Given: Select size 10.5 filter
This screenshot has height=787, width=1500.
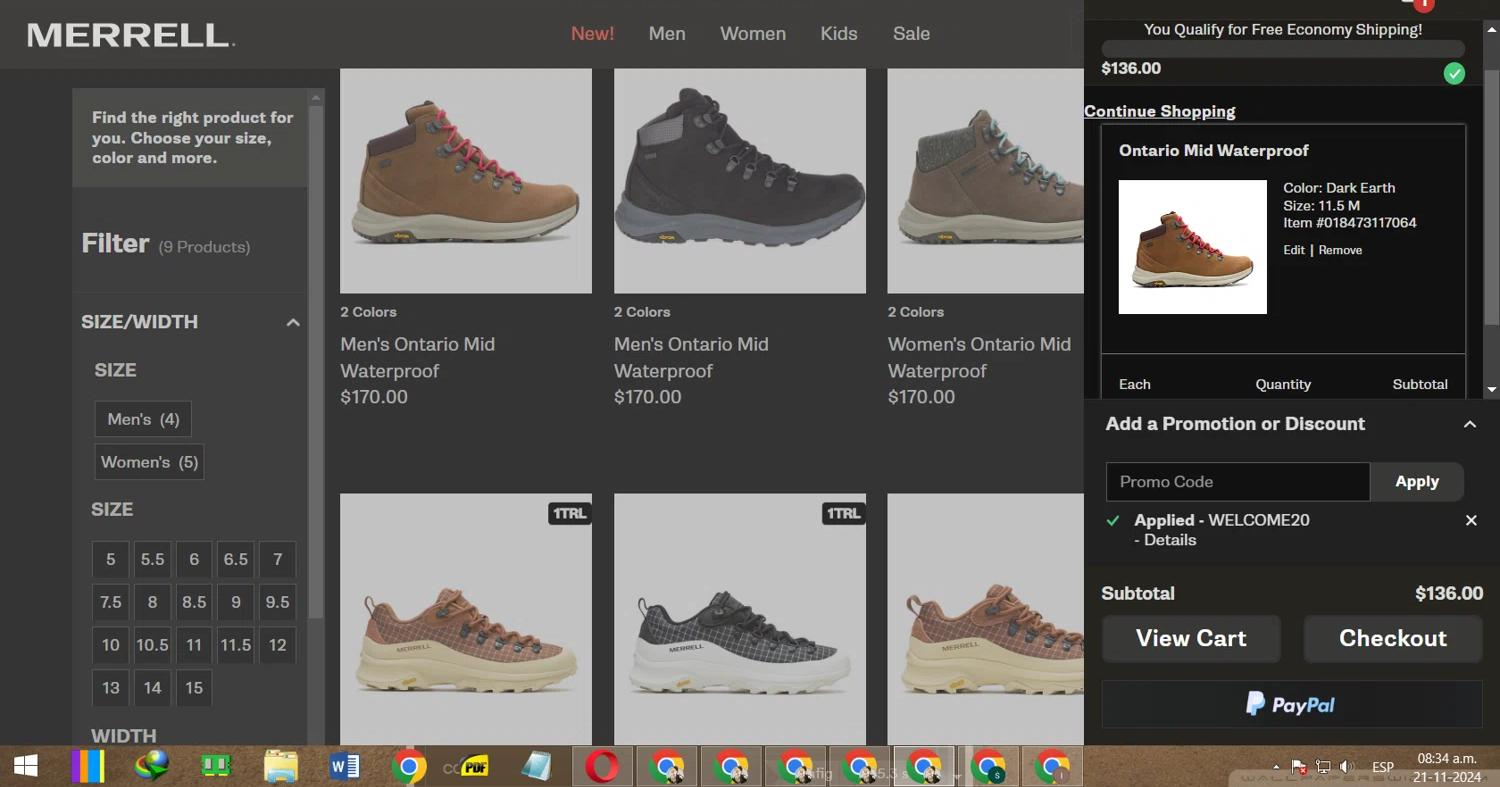Looking at the screenshot, I should pyautogui.click(x=152, y=645).
